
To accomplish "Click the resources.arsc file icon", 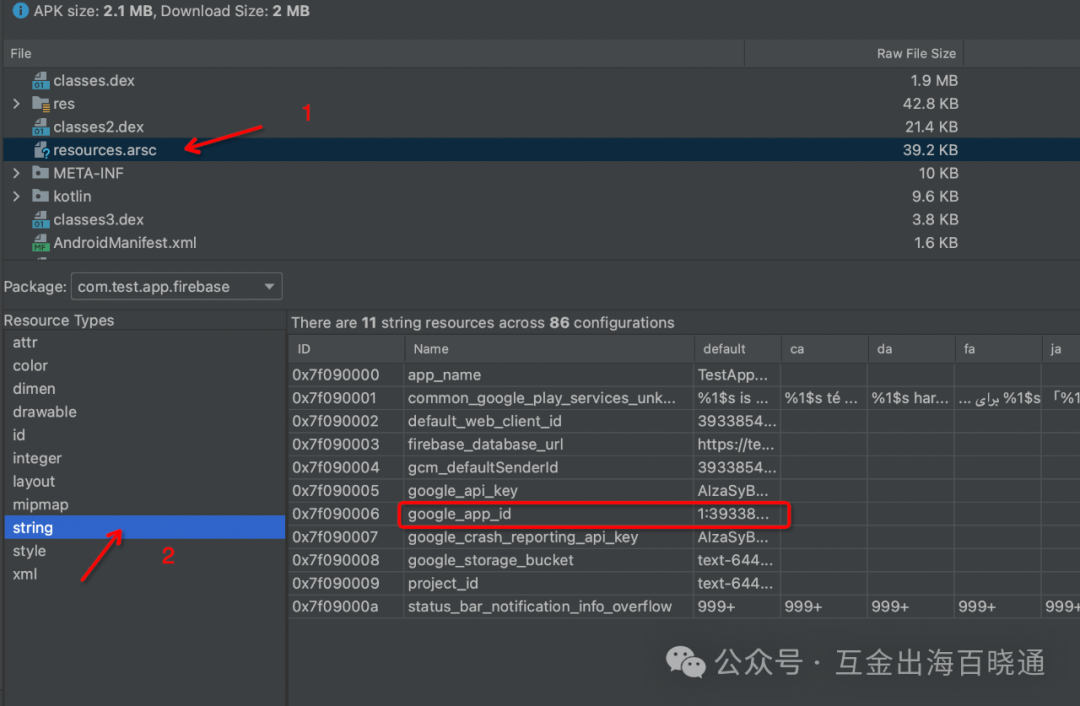I will click(x=40, y=149).
